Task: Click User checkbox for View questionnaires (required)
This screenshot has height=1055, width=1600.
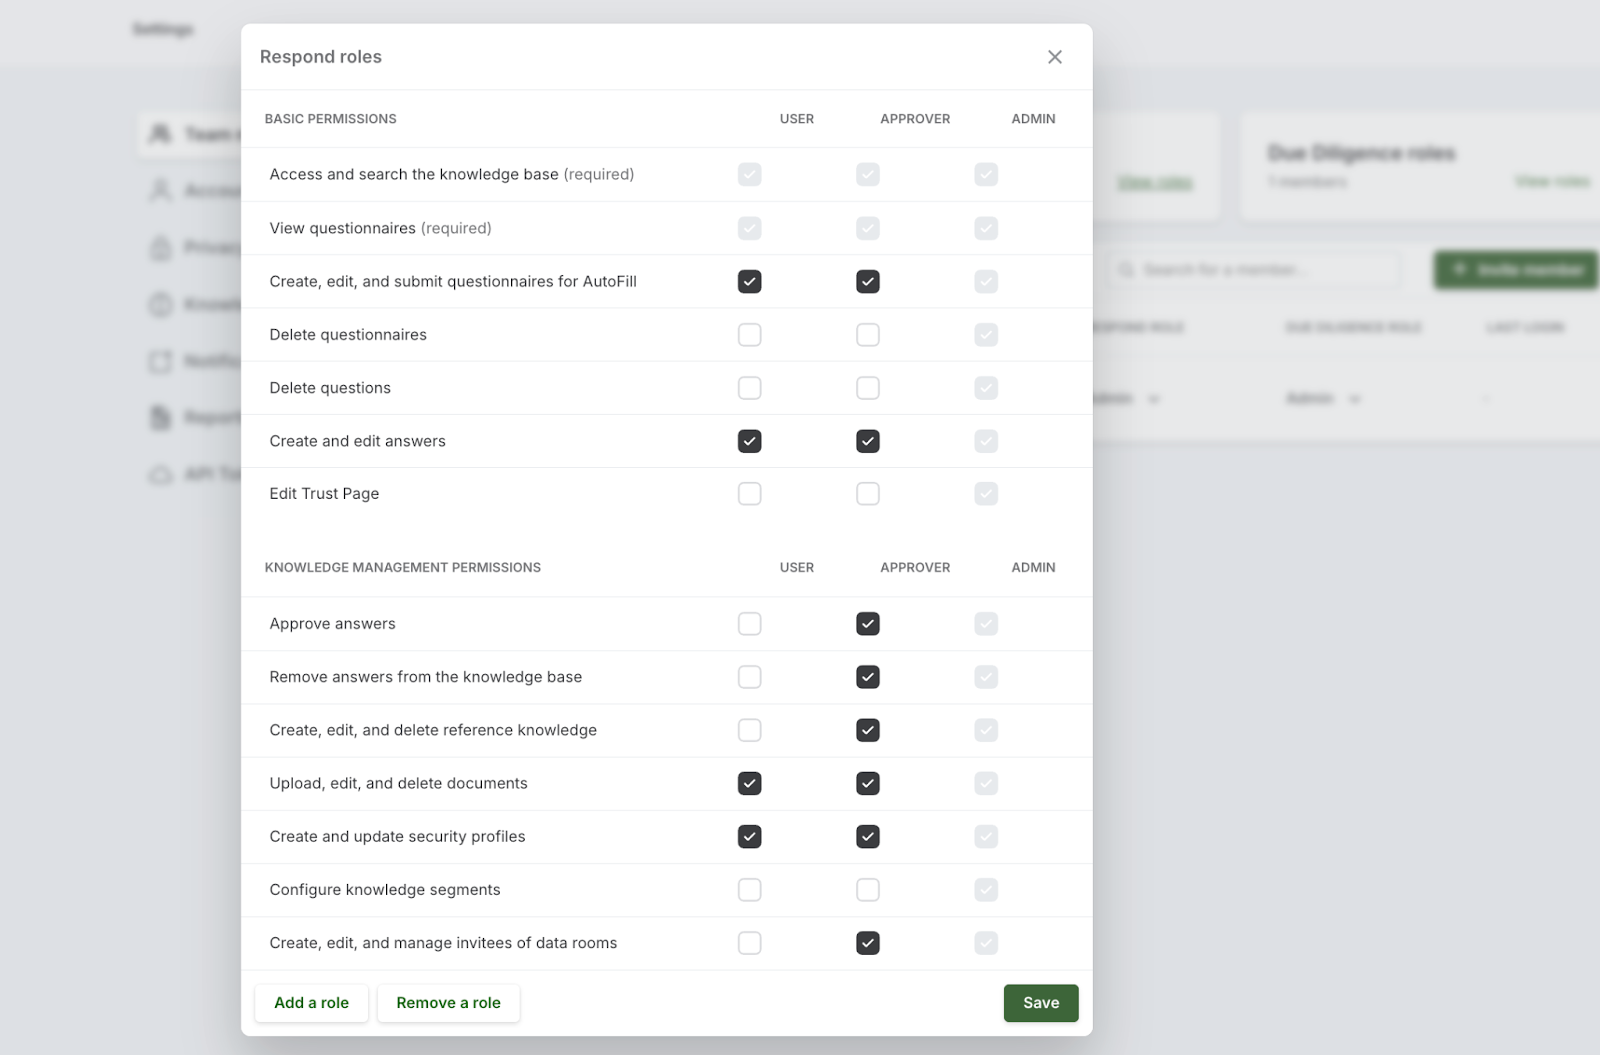Action: click(x=749, y=228)
